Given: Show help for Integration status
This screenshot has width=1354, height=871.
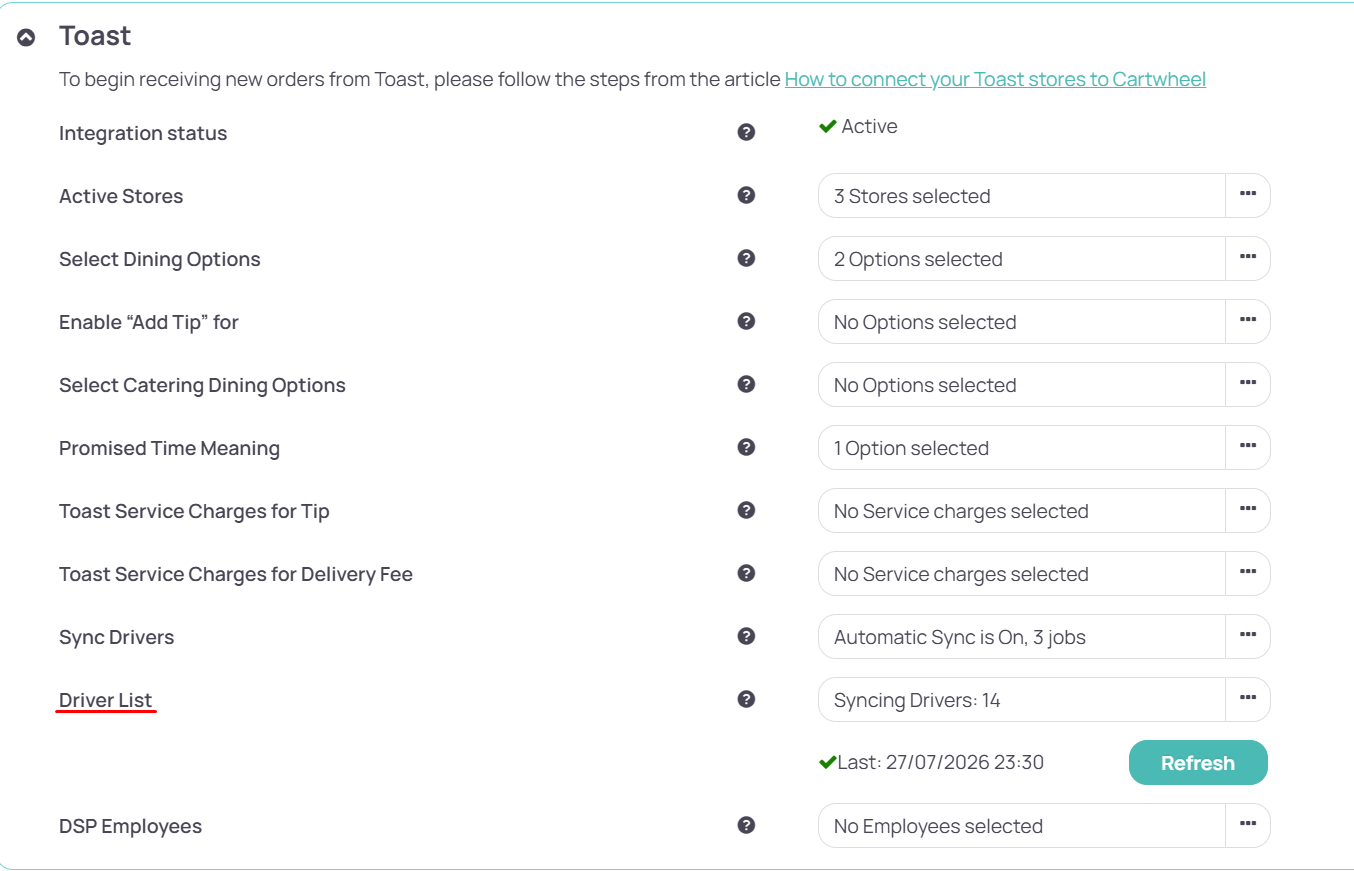Looking at the screenshot, I should point(746,132).
